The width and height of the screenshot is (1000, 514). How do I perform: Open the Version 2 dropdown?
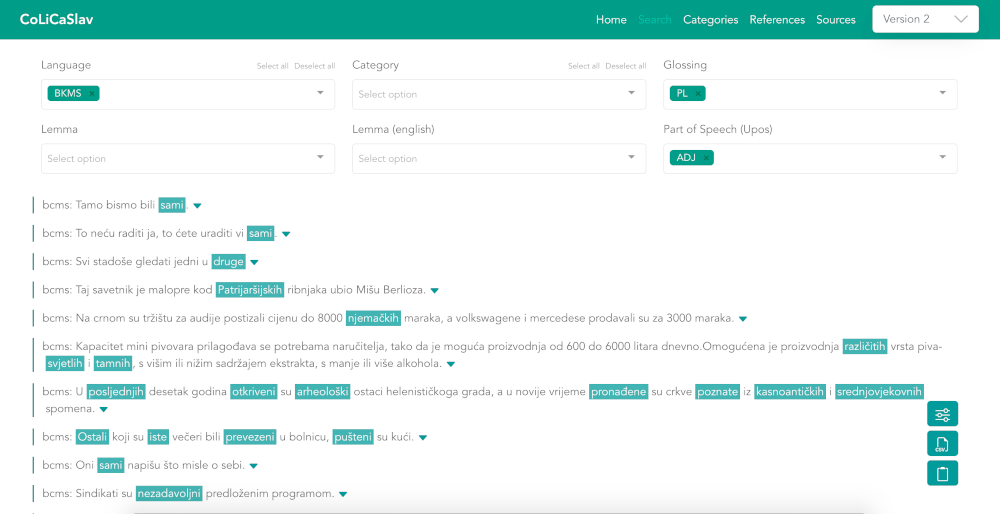[x=925, y=19]
